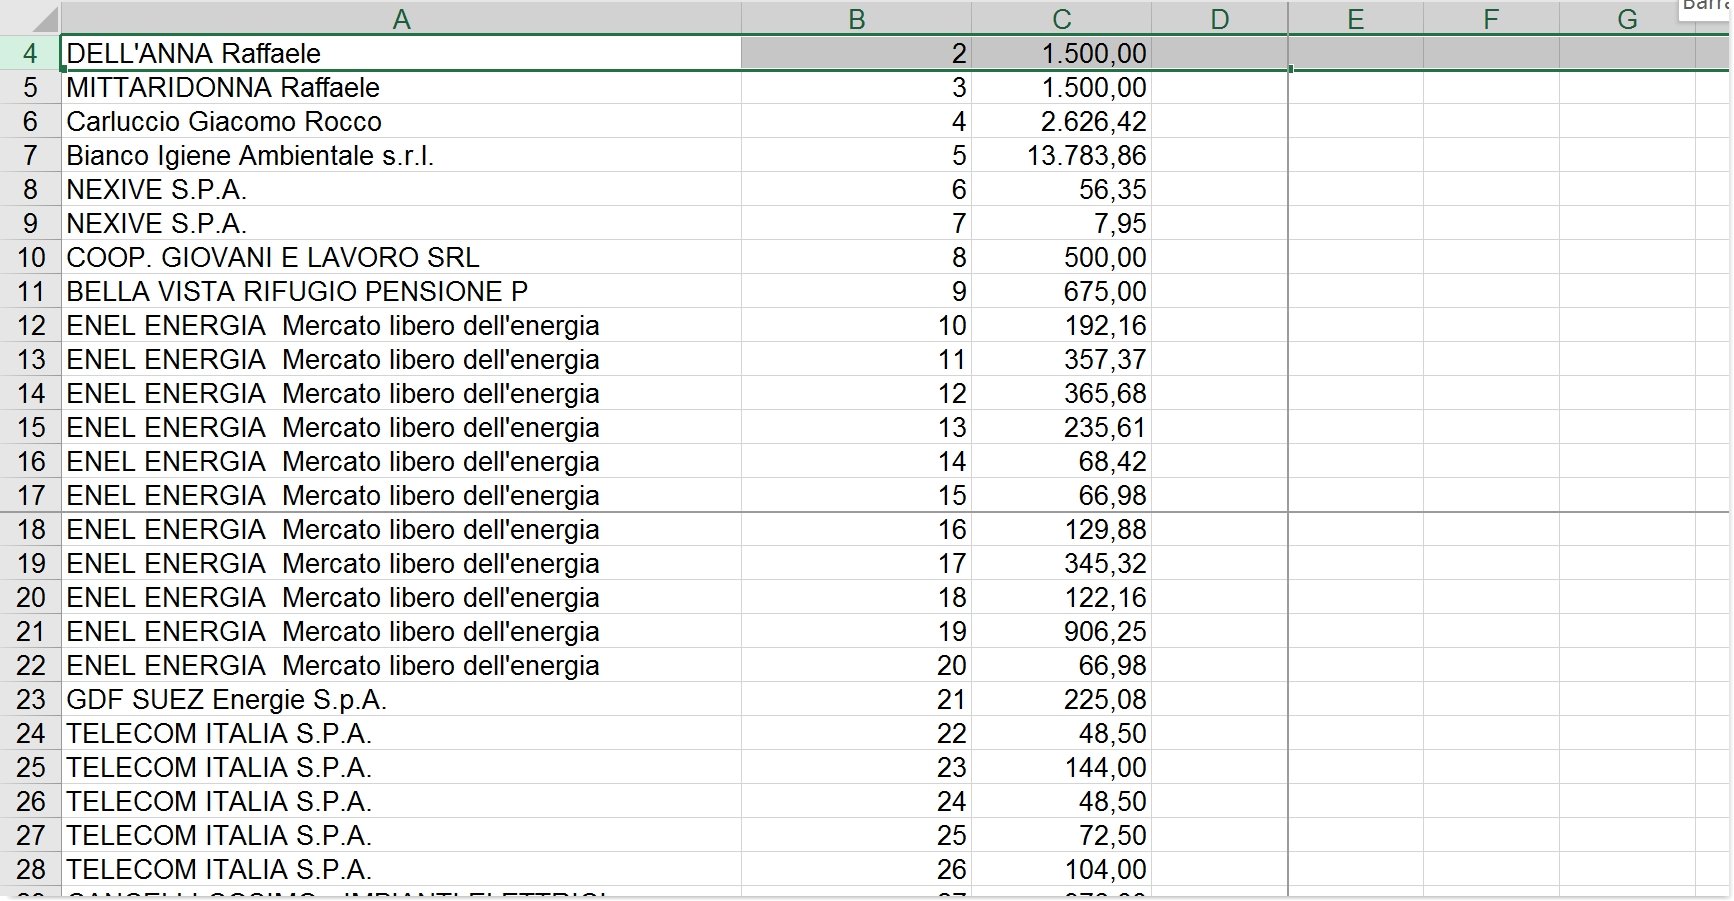Click number 2 in column B
1734x901 pixels.
click(x=856, y=53)
